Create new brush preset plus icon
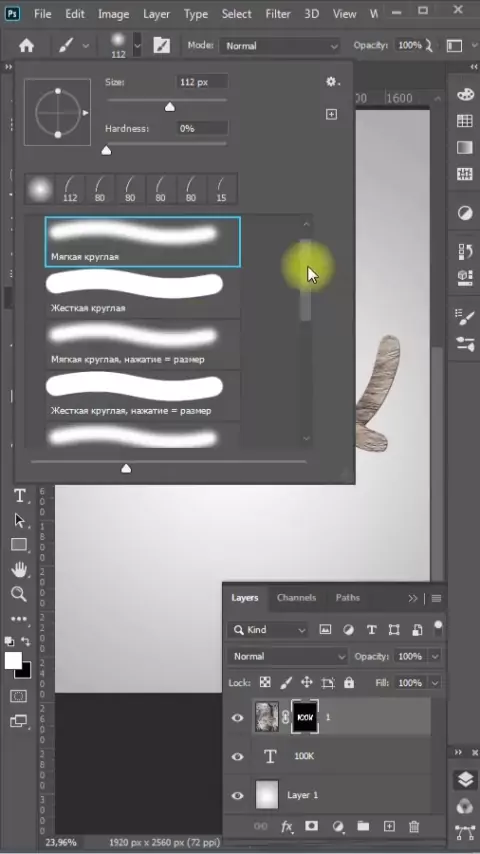This screenshot has width=480, height=854. 331,114
